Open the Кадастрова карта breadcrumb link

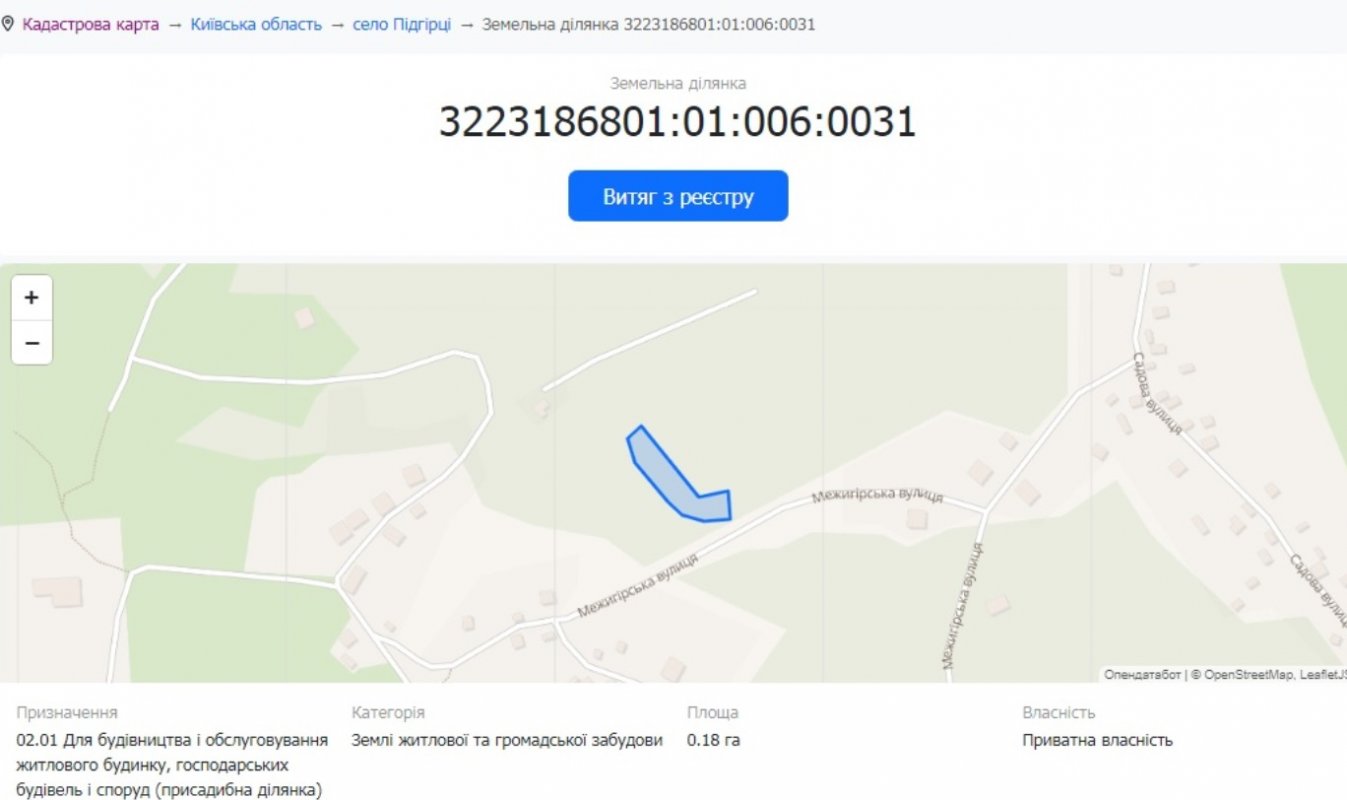(90, 24)
